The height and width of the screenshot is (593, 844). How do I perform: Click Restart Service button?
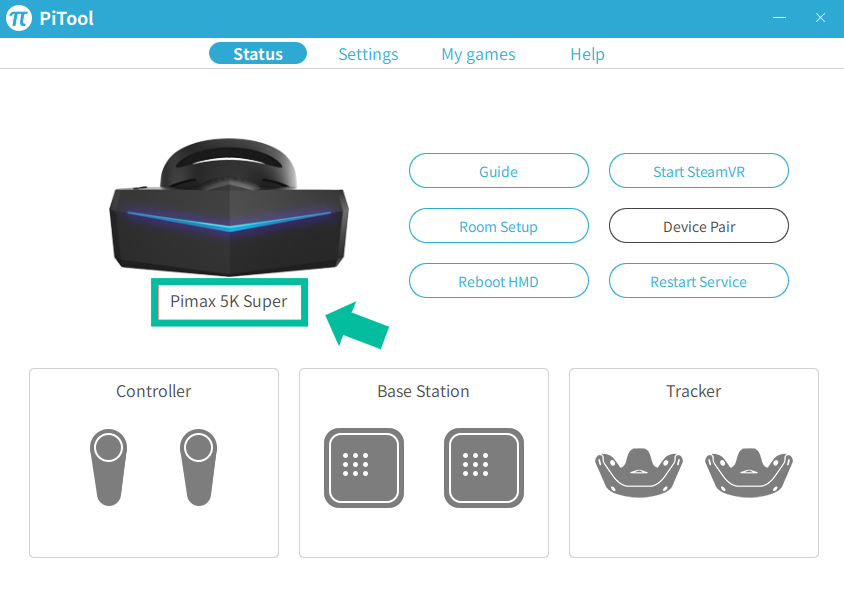click(x=699, y=280)
